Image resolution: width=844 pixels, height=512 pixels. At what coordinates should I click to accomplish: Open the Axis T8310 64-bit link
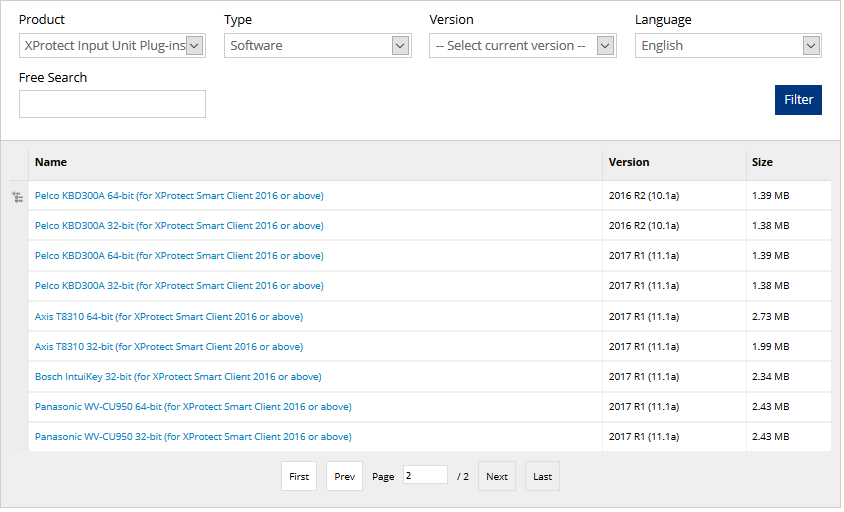[169, 317]
